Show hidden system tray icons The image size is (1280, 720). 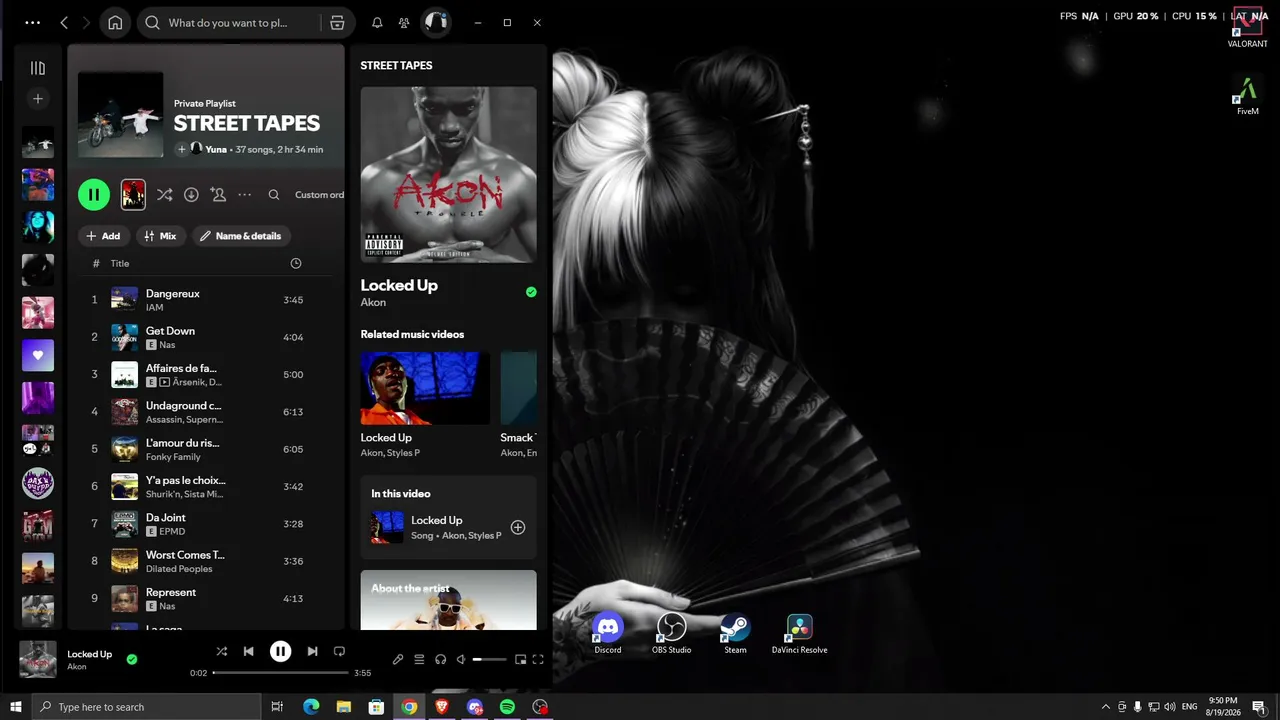(x=1105, y=707)
